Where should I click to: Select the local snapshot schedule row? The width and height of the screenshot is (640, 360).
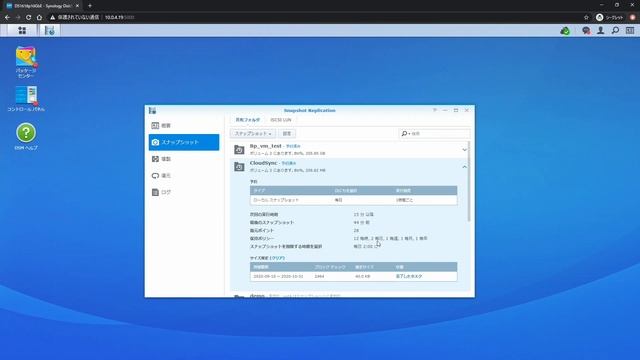tap(353, 200)
